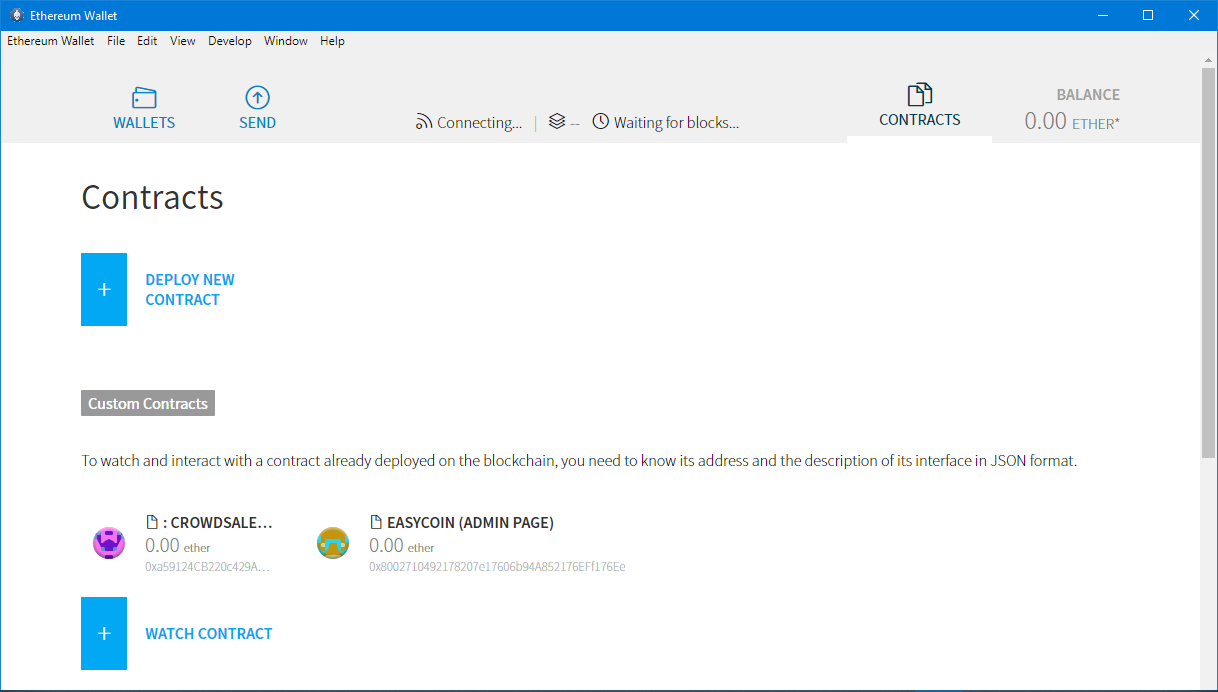Click the Watch Contract plus icon
The height and width of the screenshot is (692, 1218).
(x=104, y=633)
